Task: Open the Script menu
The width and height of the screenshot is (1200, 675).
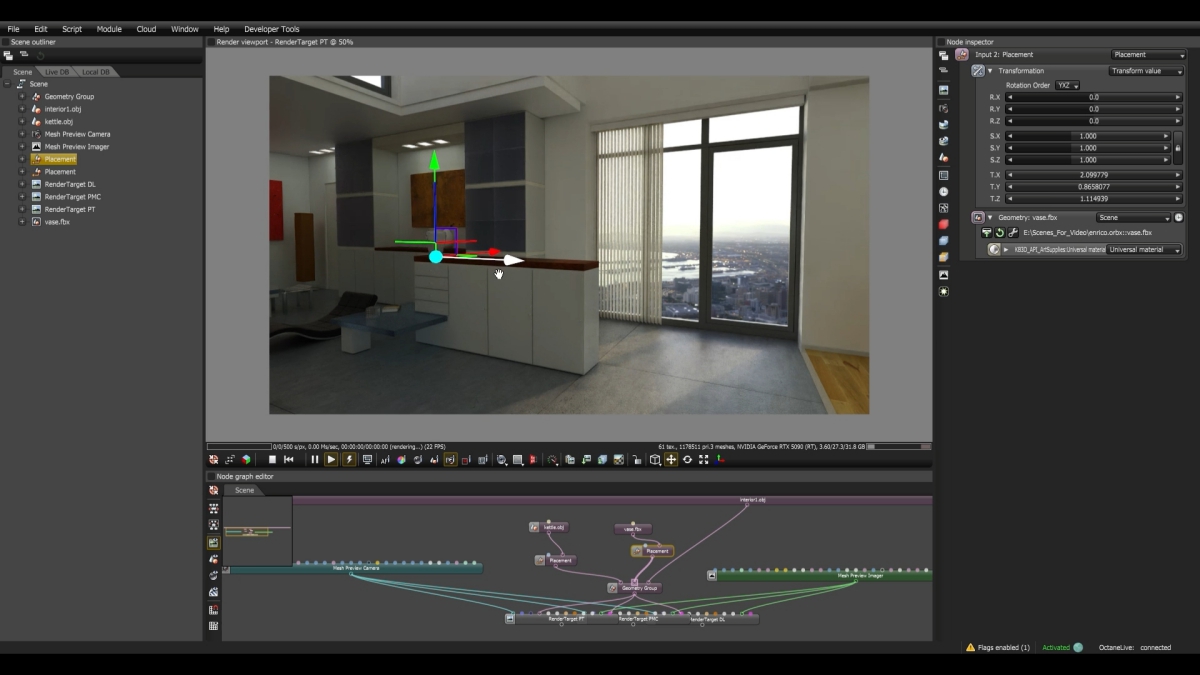Action: click(72, 29)
